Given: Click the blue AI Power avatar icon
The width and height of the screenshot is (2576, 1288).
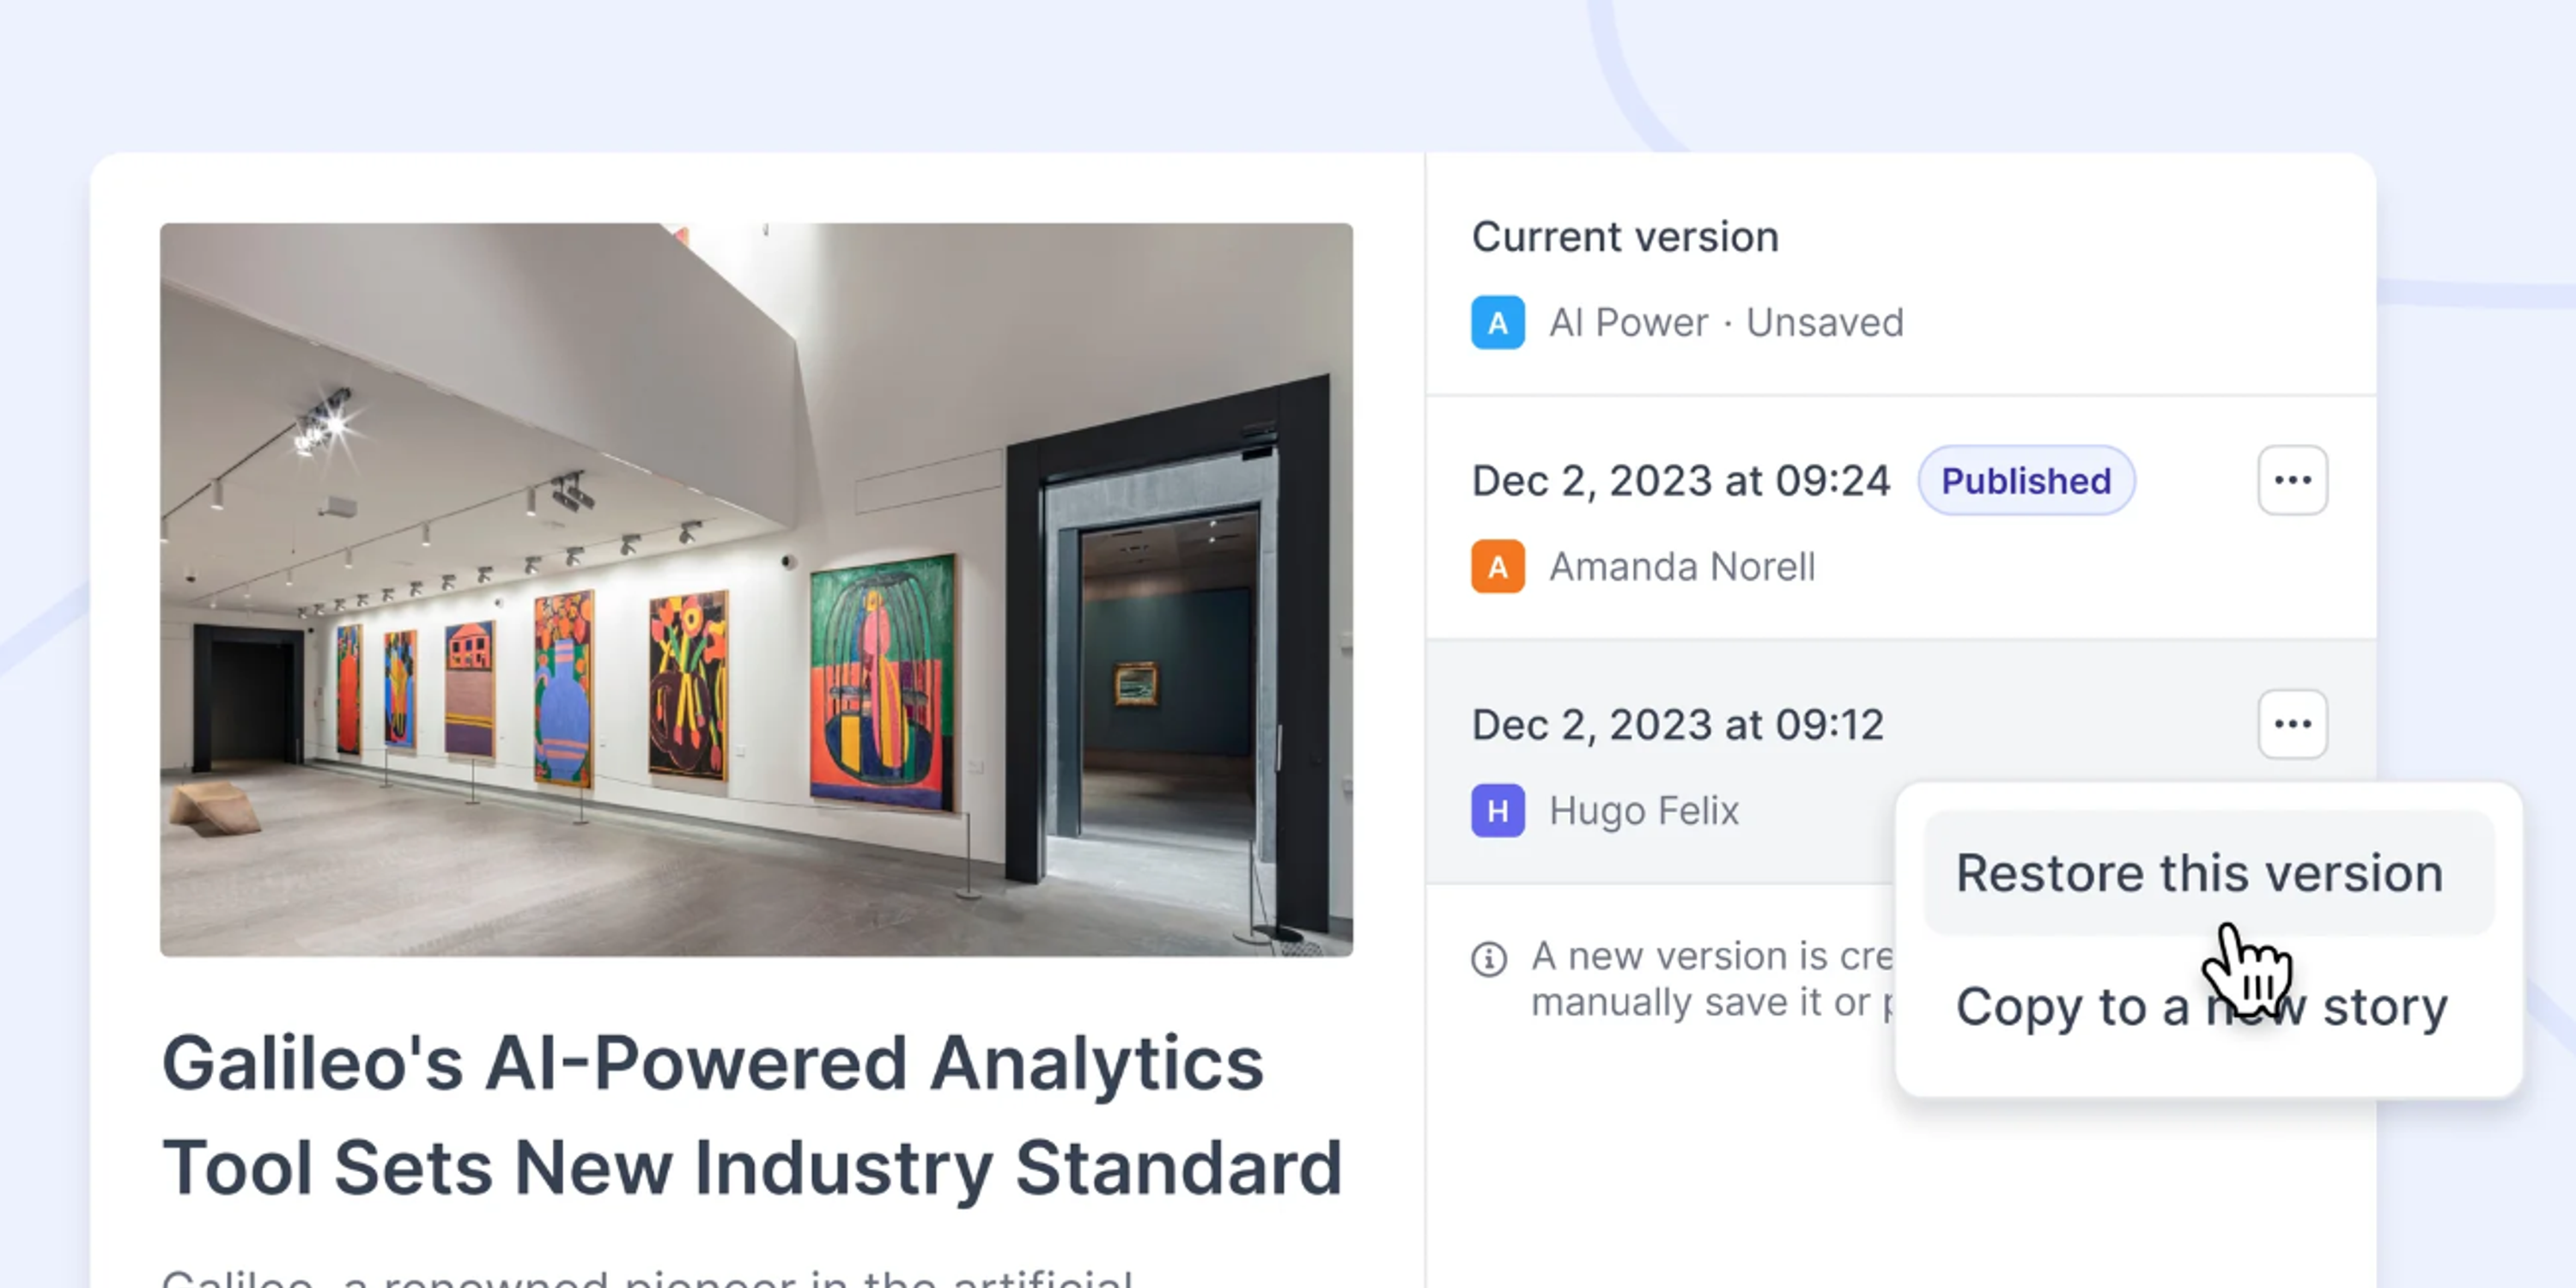Looking at the screenshot, I should click(1497, 323).
